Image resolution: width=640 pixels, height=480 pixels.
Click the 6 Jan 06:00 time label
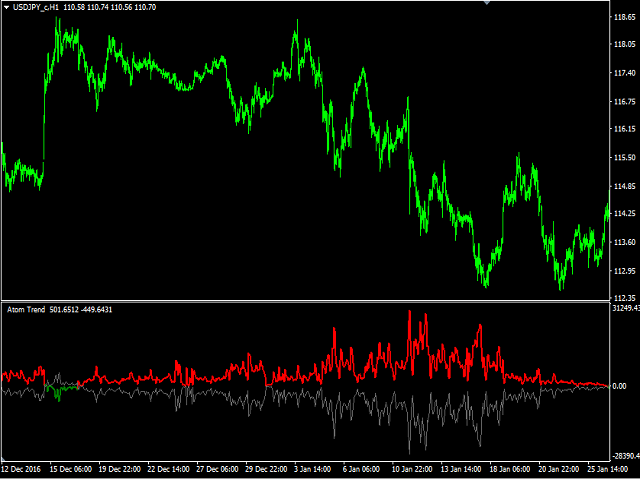pos(361,469)
